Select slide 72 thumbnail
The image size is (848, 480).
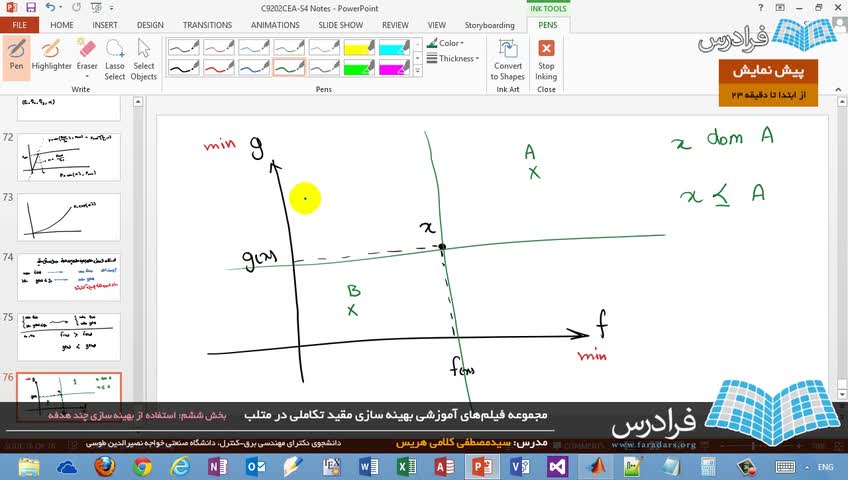(x=69, y=157)
